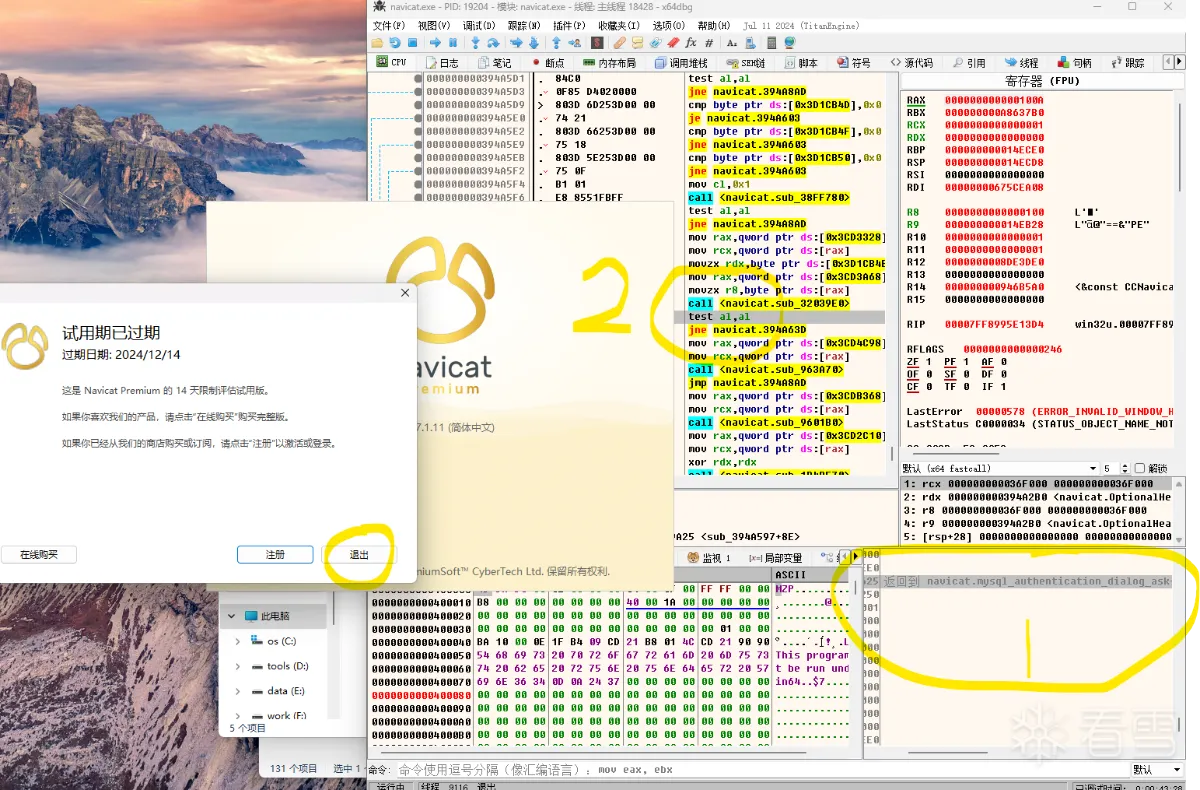Collapse the 此电脑 tree node

(232, 616)
